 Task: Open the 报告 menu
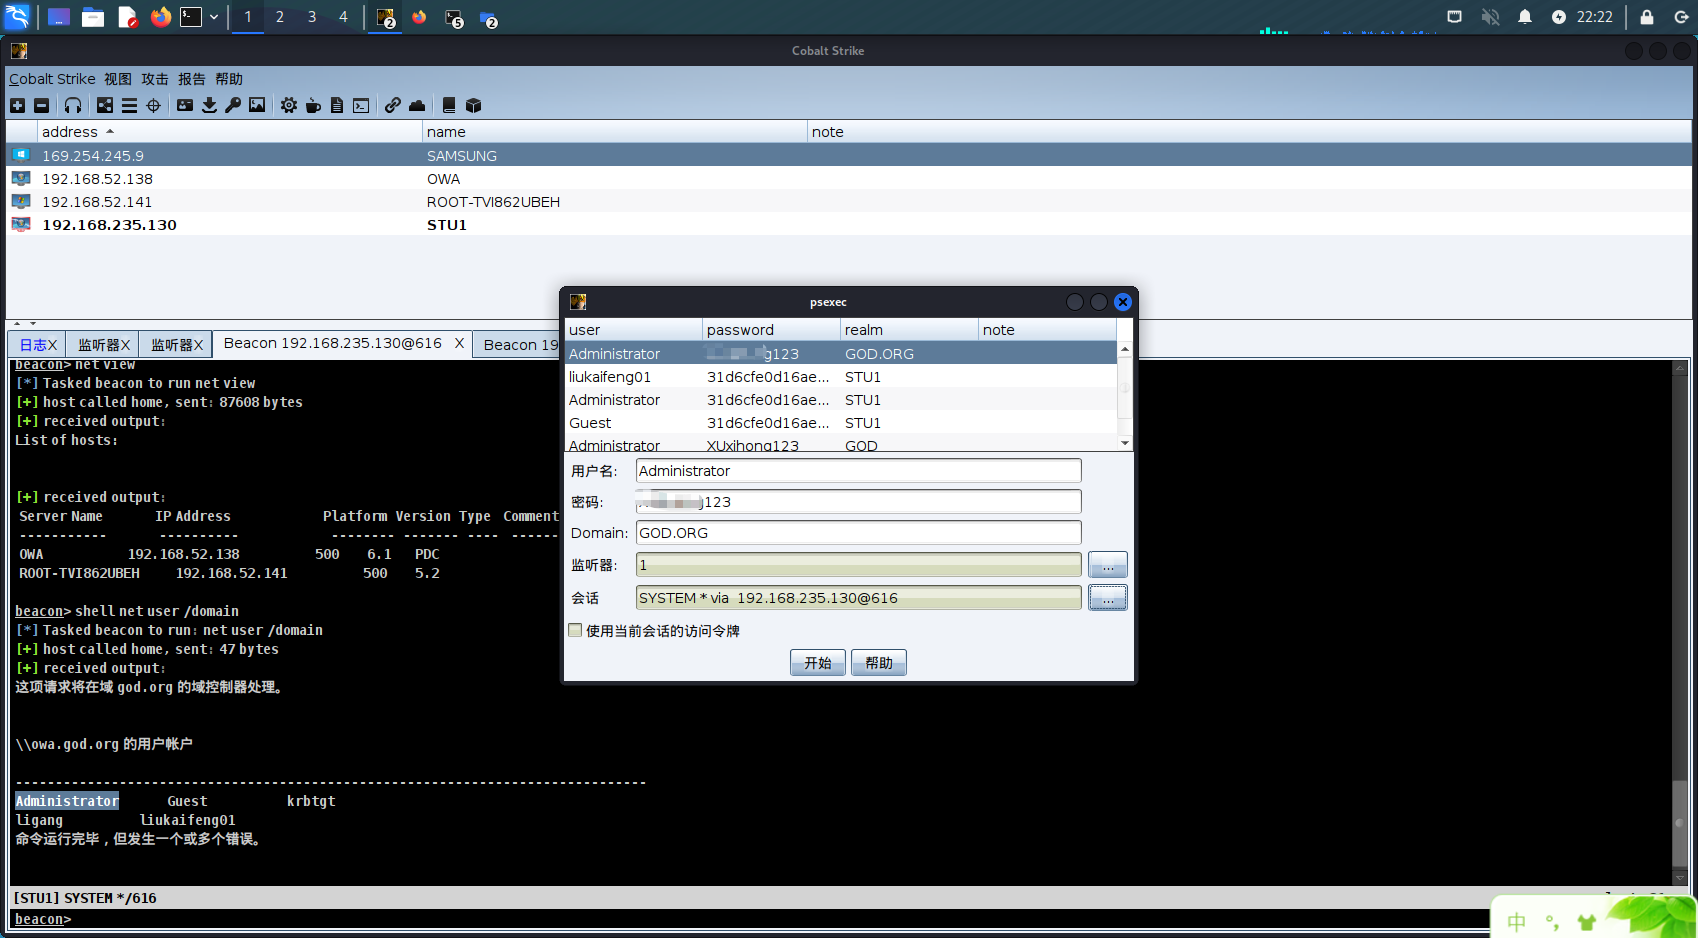[192, 79]
